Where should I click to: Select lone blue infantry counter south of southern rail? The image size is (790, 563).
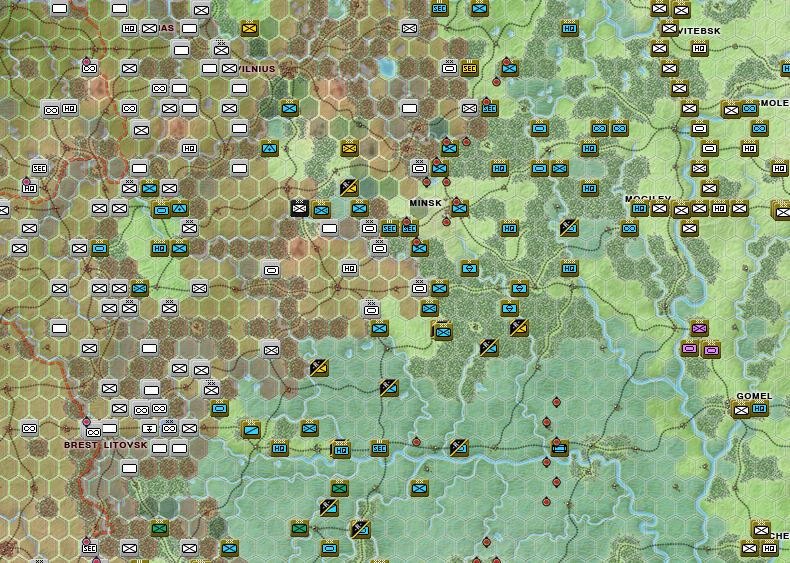[419, 488]
